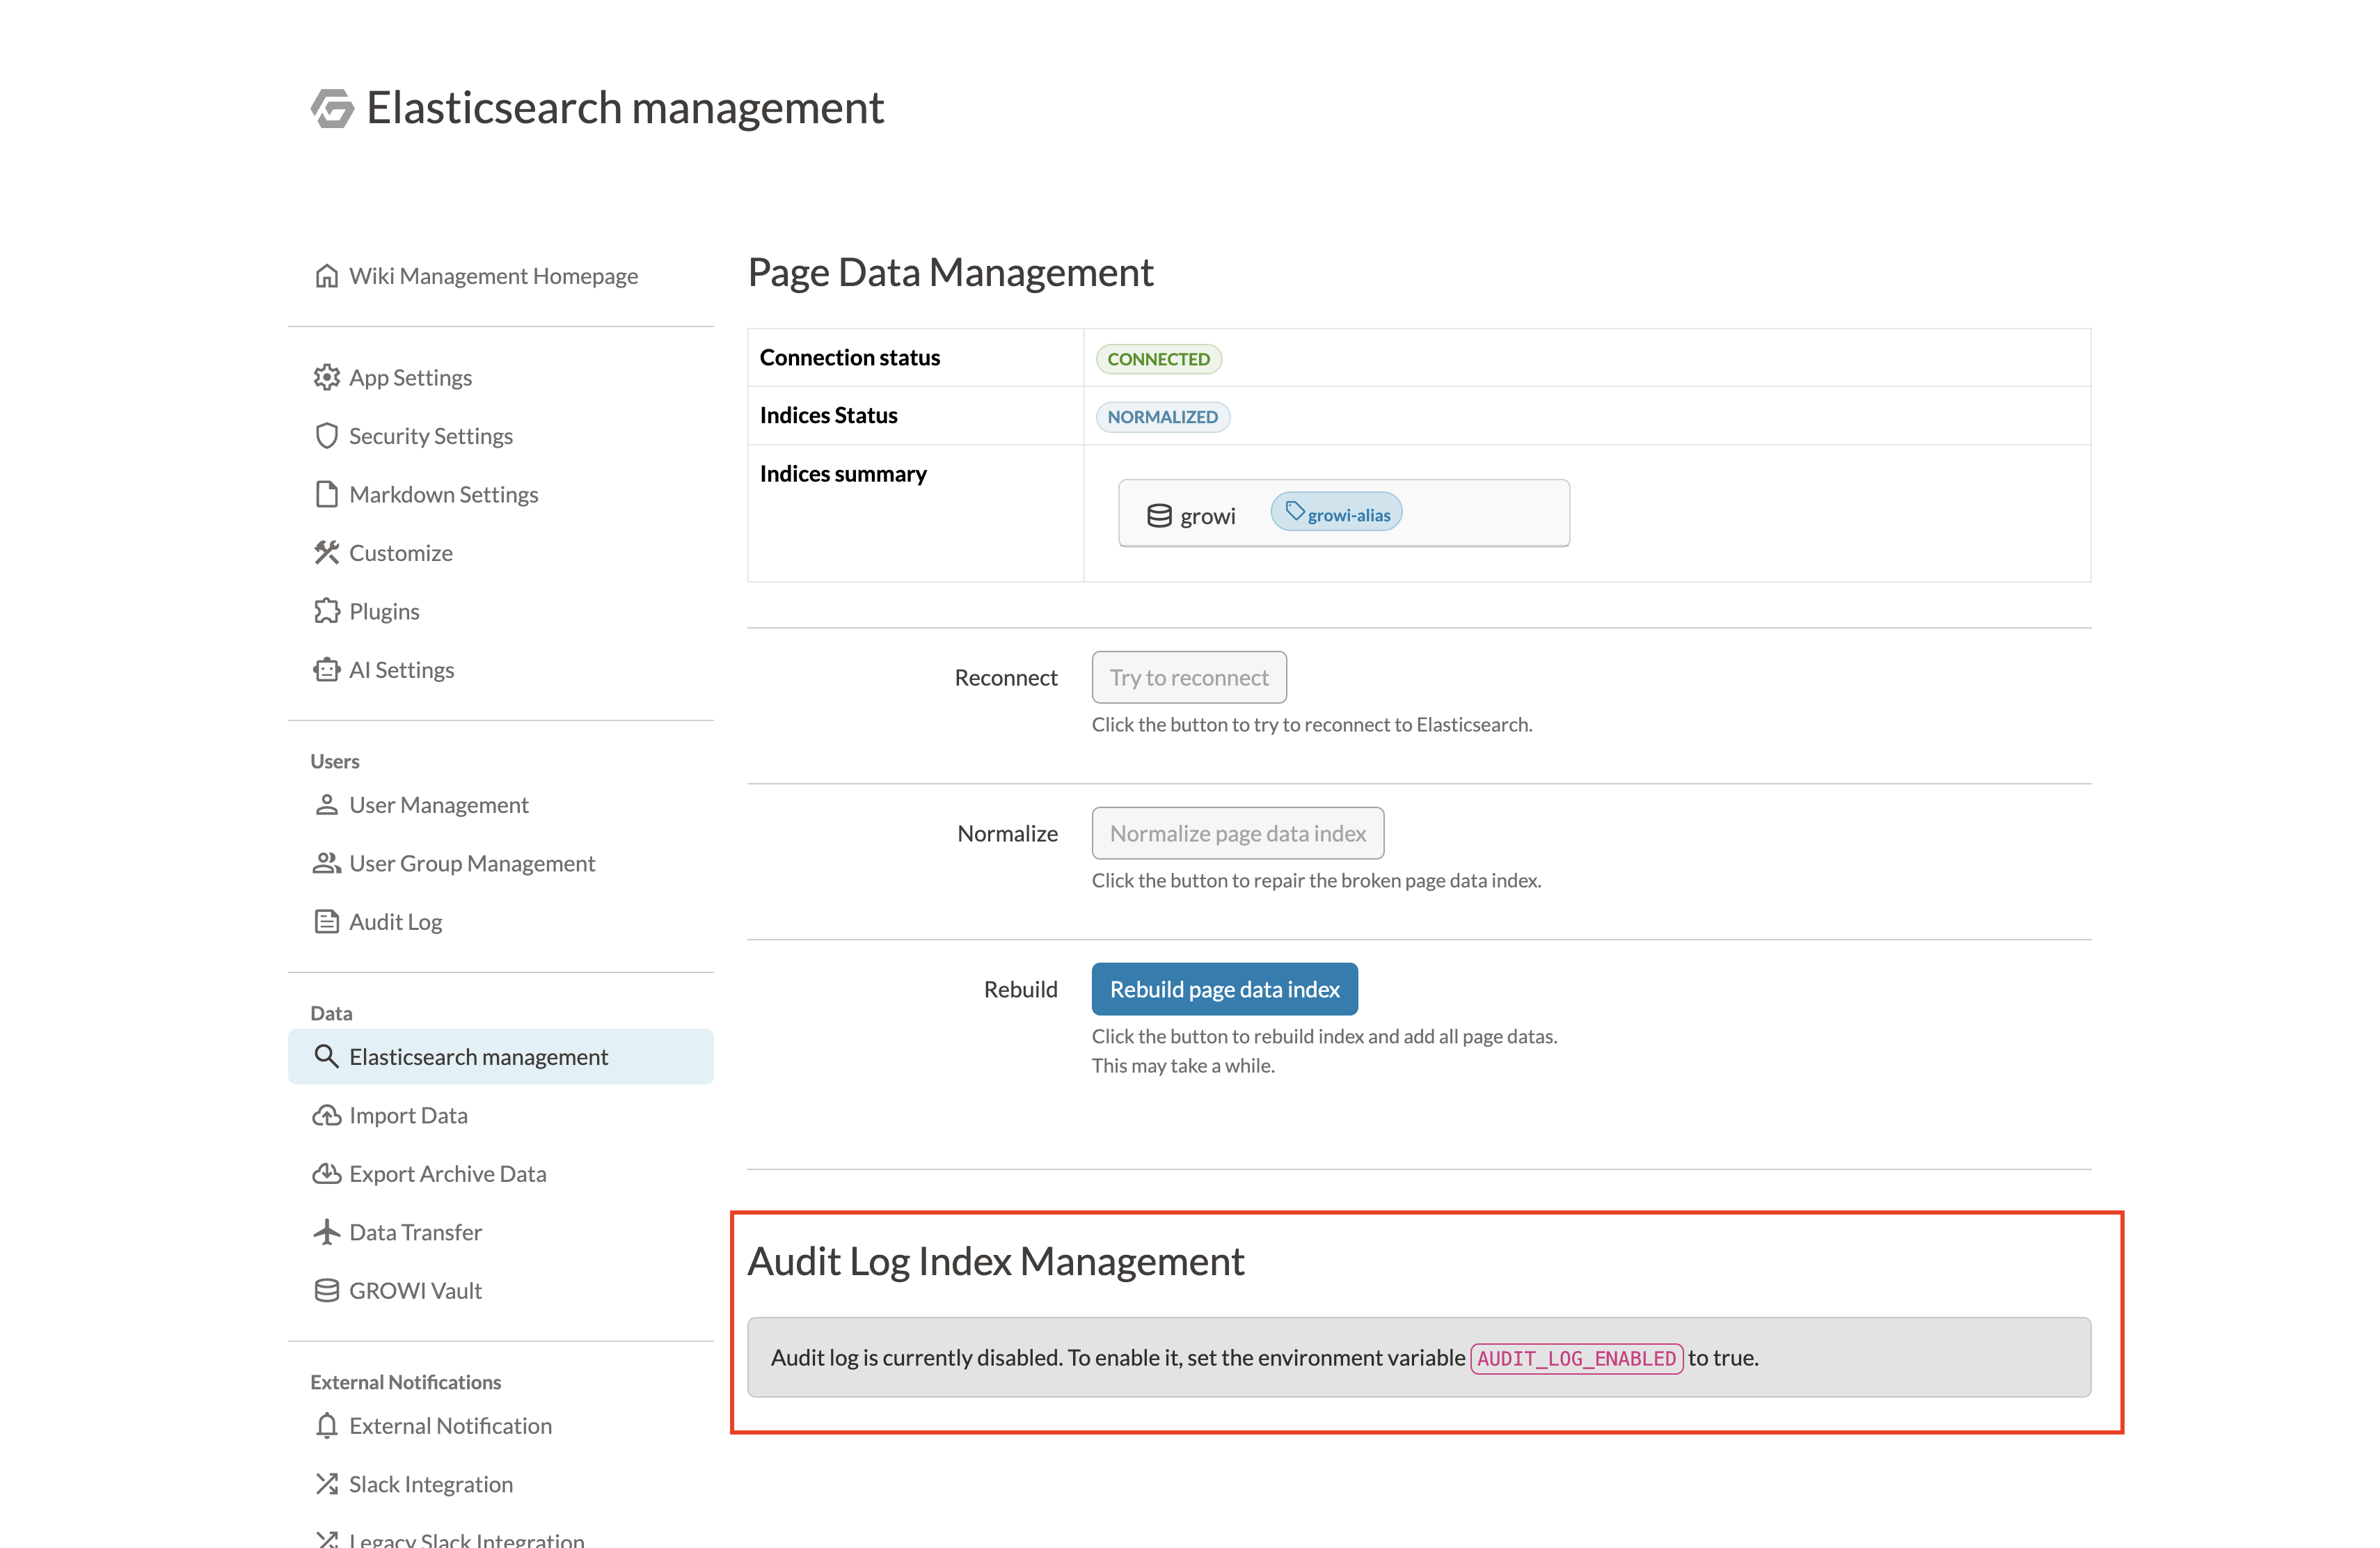Click the CONNECTED status badge
This screenshot has width=2380, height=1548.
1158,359
